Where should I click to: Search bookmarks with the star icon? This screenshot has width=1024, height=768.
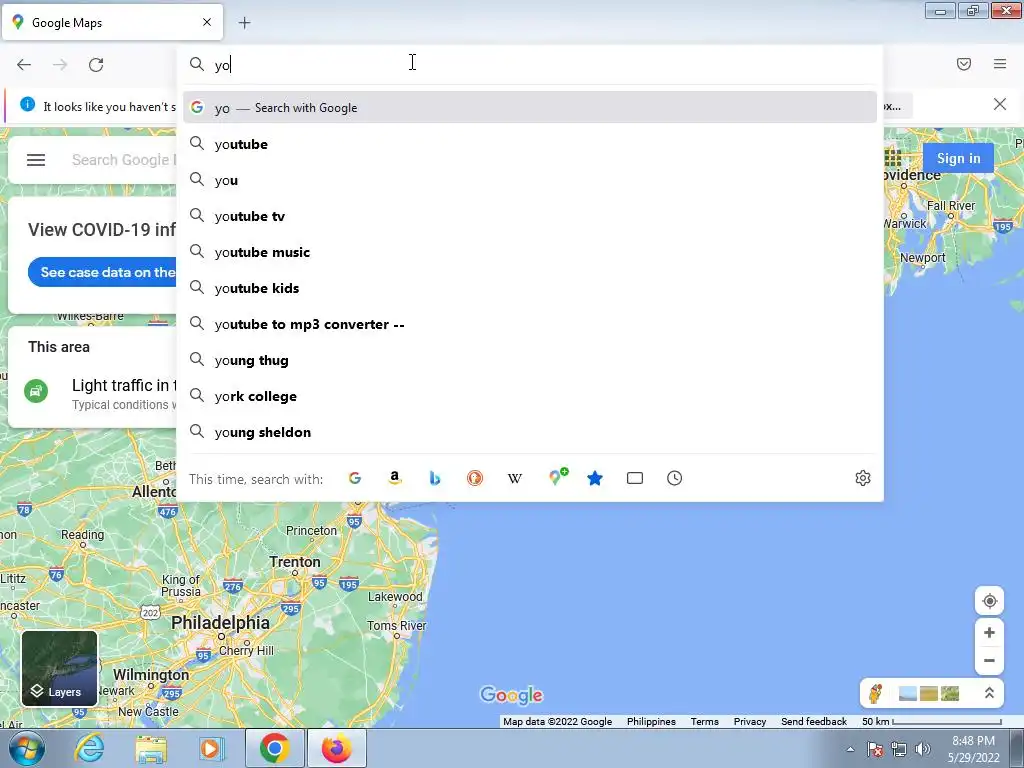click(594, 478)
